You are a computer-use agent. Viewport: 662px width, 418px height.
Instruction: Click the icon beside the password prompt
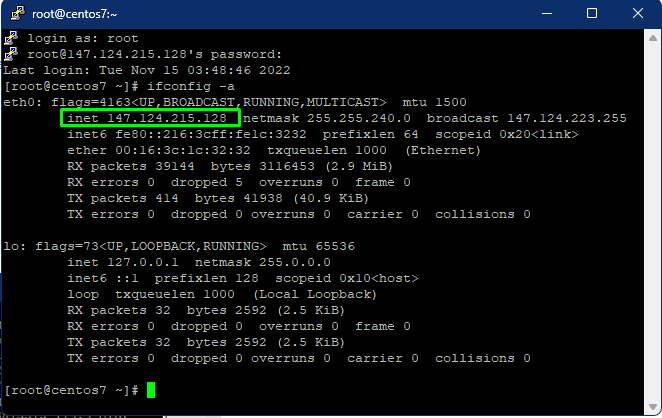[x=12, y=53]
